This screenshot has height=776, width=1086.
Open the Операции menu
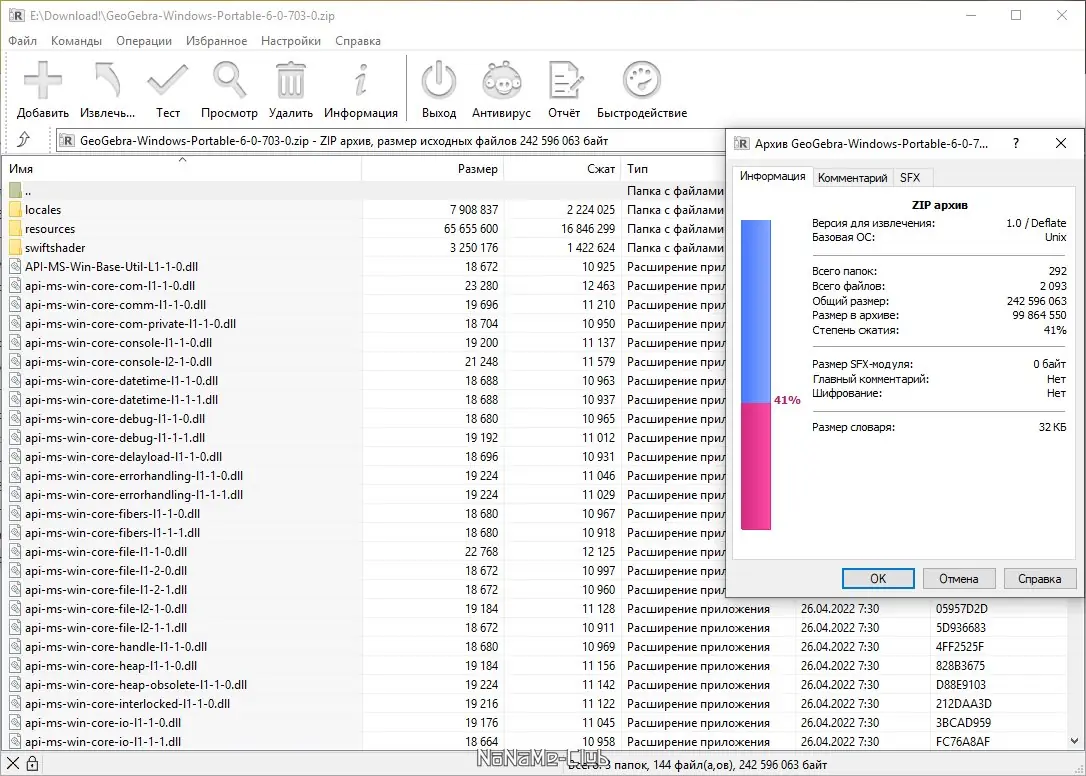tap(144, 41)
